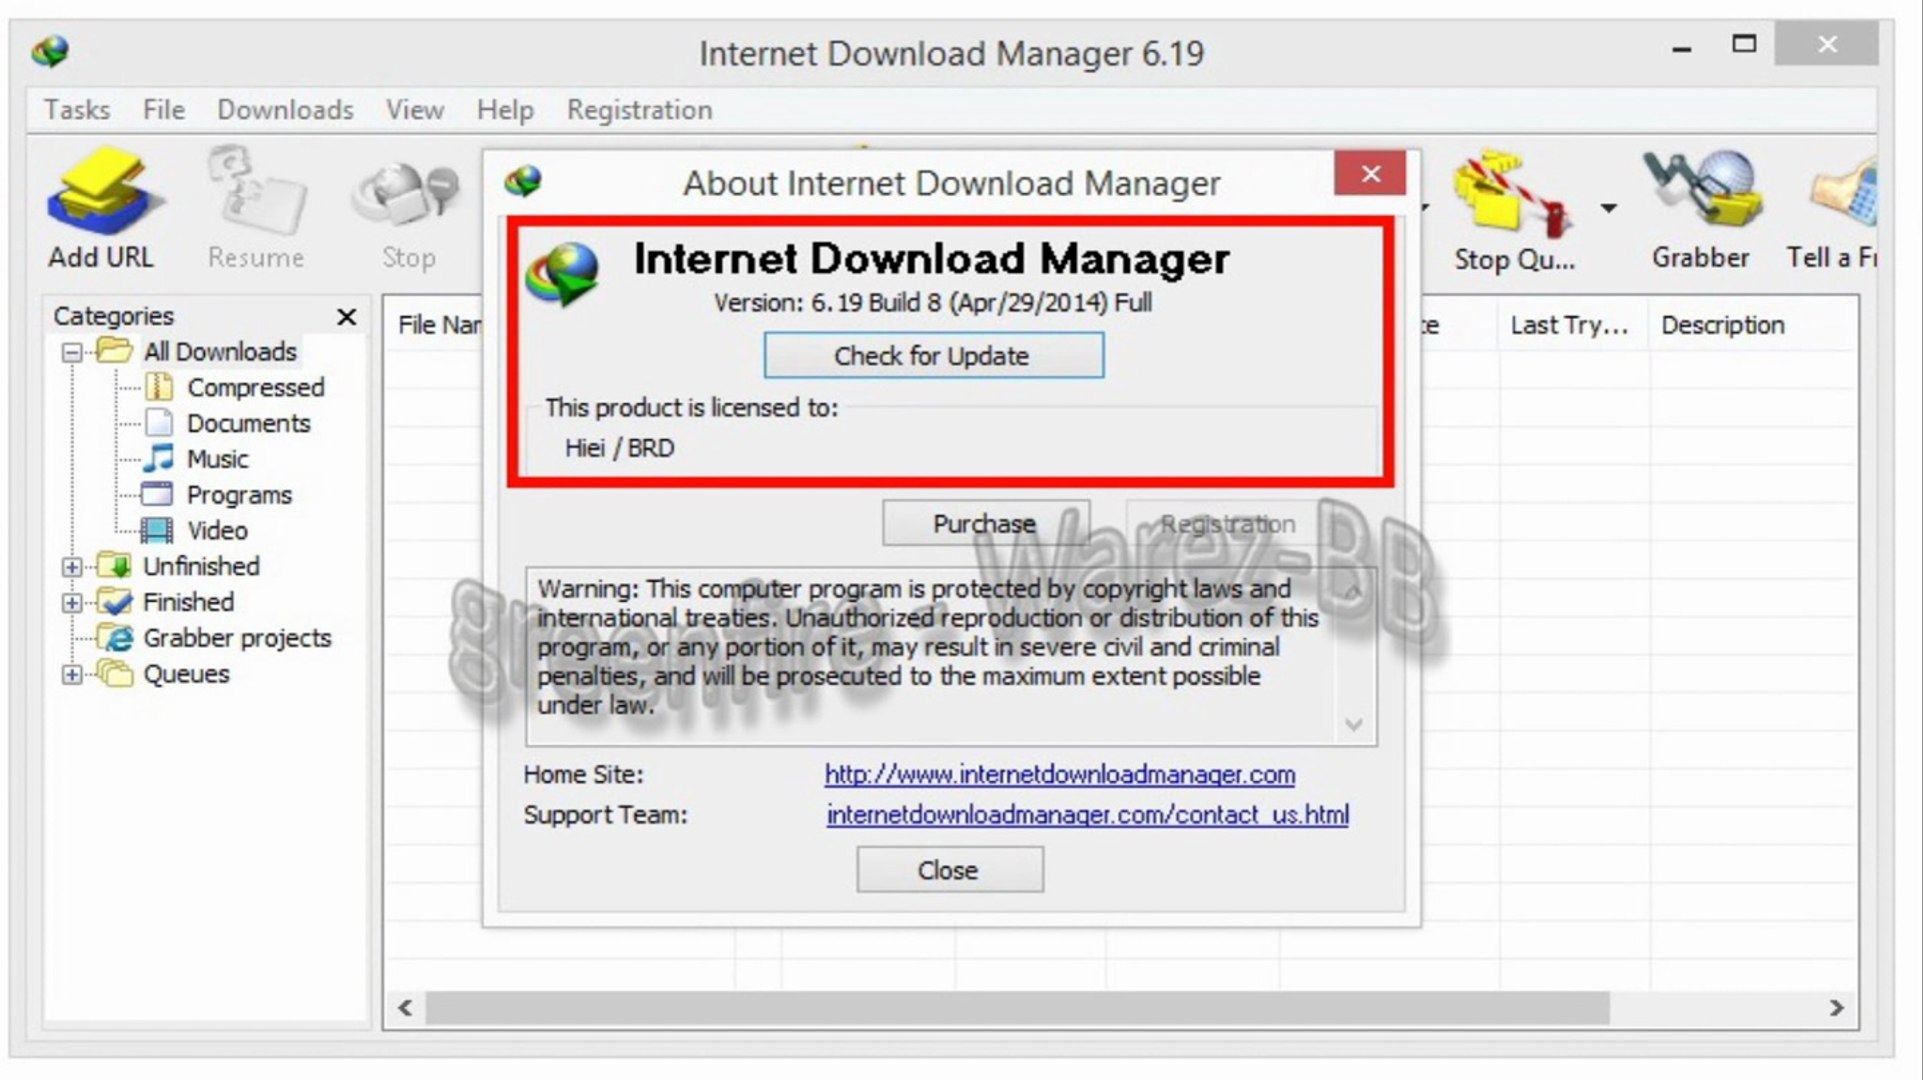Expand the Unfinished tree node
The width and height of the screenshot is (1923, 1080).
click(x=72, y=567)
